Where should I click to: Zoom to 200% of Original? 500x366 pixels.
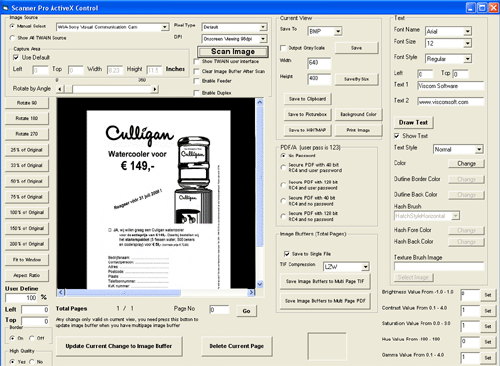coord(27,244)
